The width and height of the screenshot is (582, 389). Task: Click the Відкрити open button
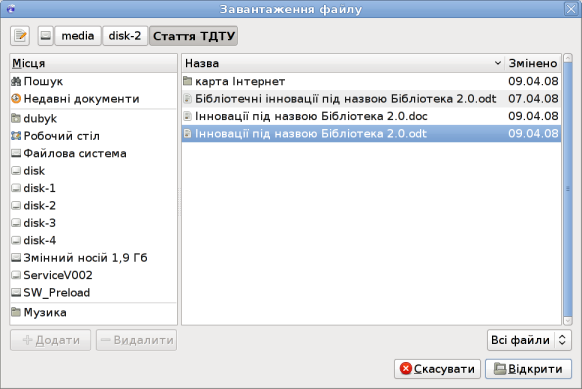[x=528, y=369]
